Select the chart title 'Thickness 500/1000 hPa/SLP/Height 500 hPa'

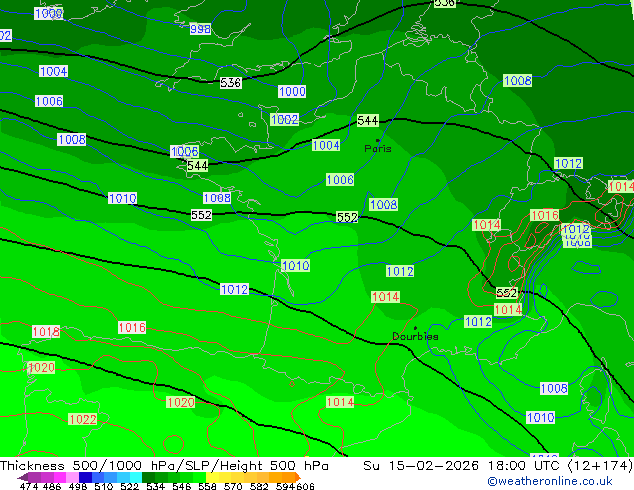point(164,466)
